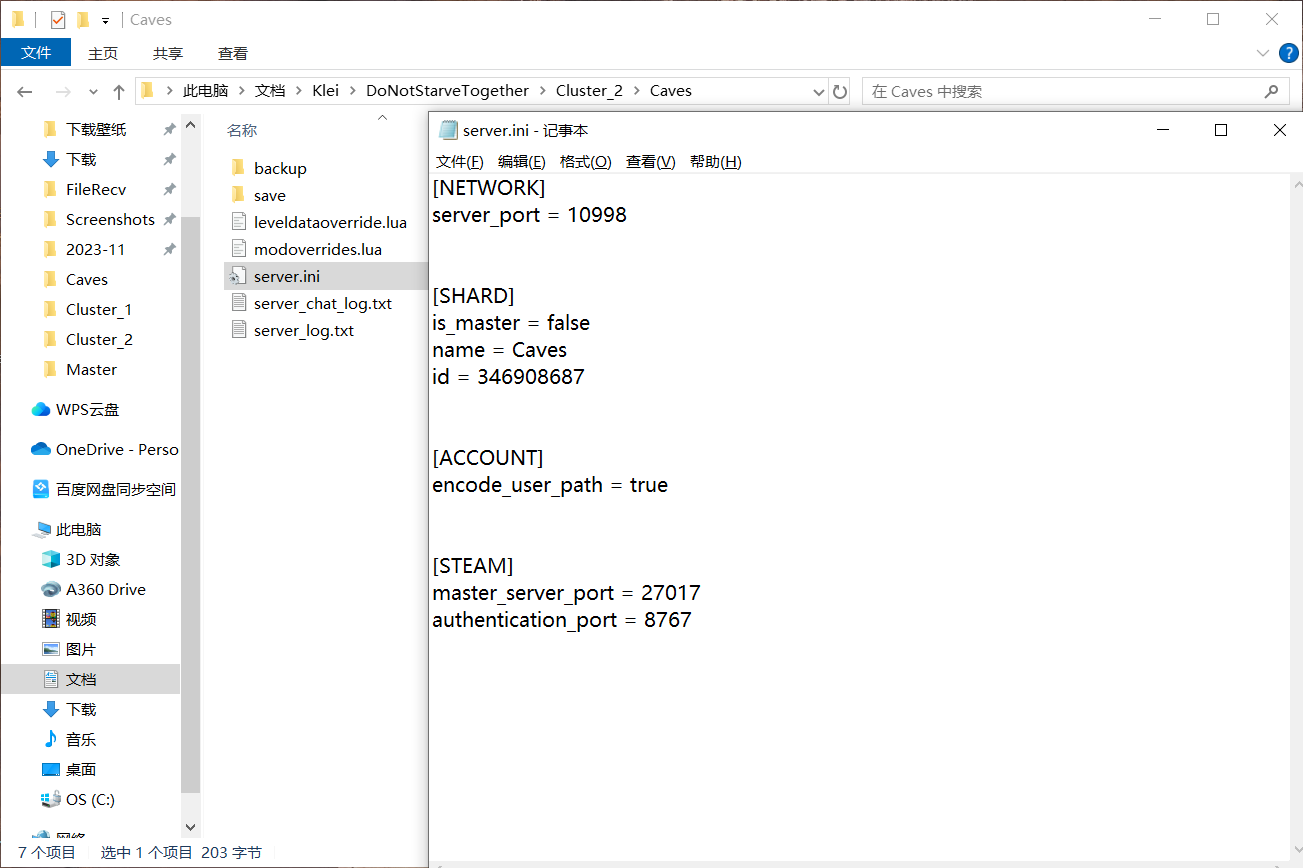Open Notepad 查看(V) menu

tap(651, 161)
